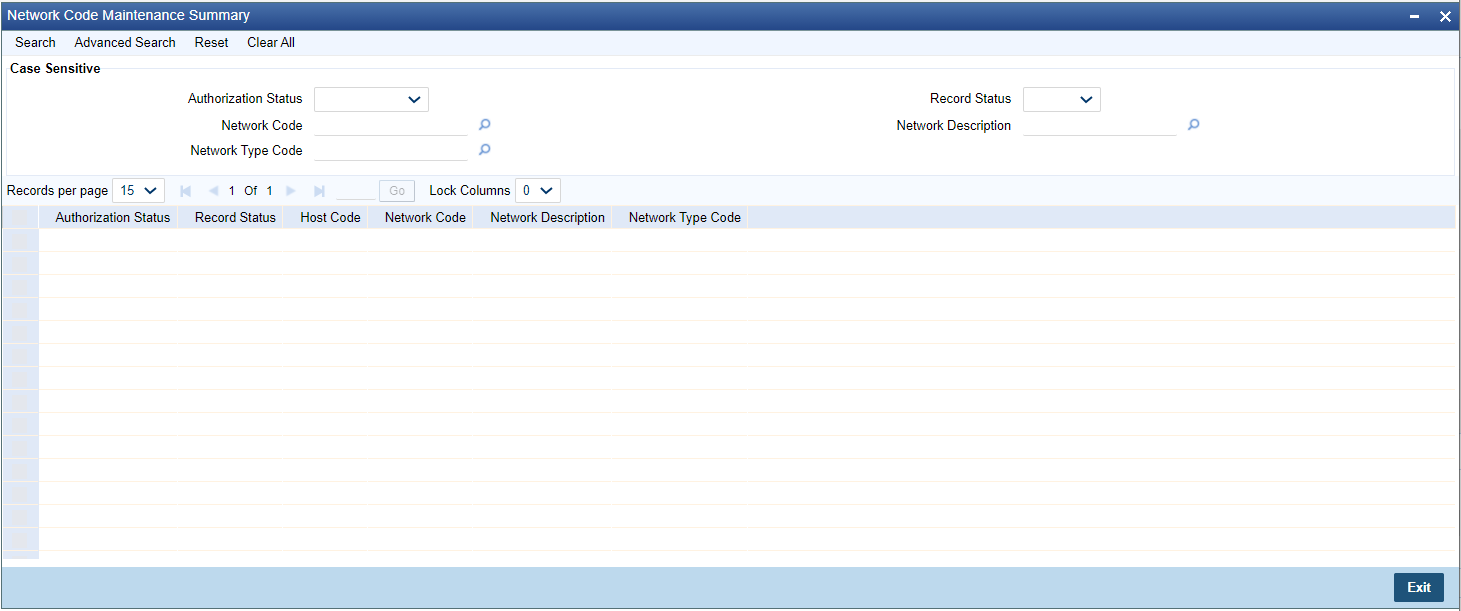Click the page number field beside Go
This screenshot has width=1461, height=611.
point(356,190)
